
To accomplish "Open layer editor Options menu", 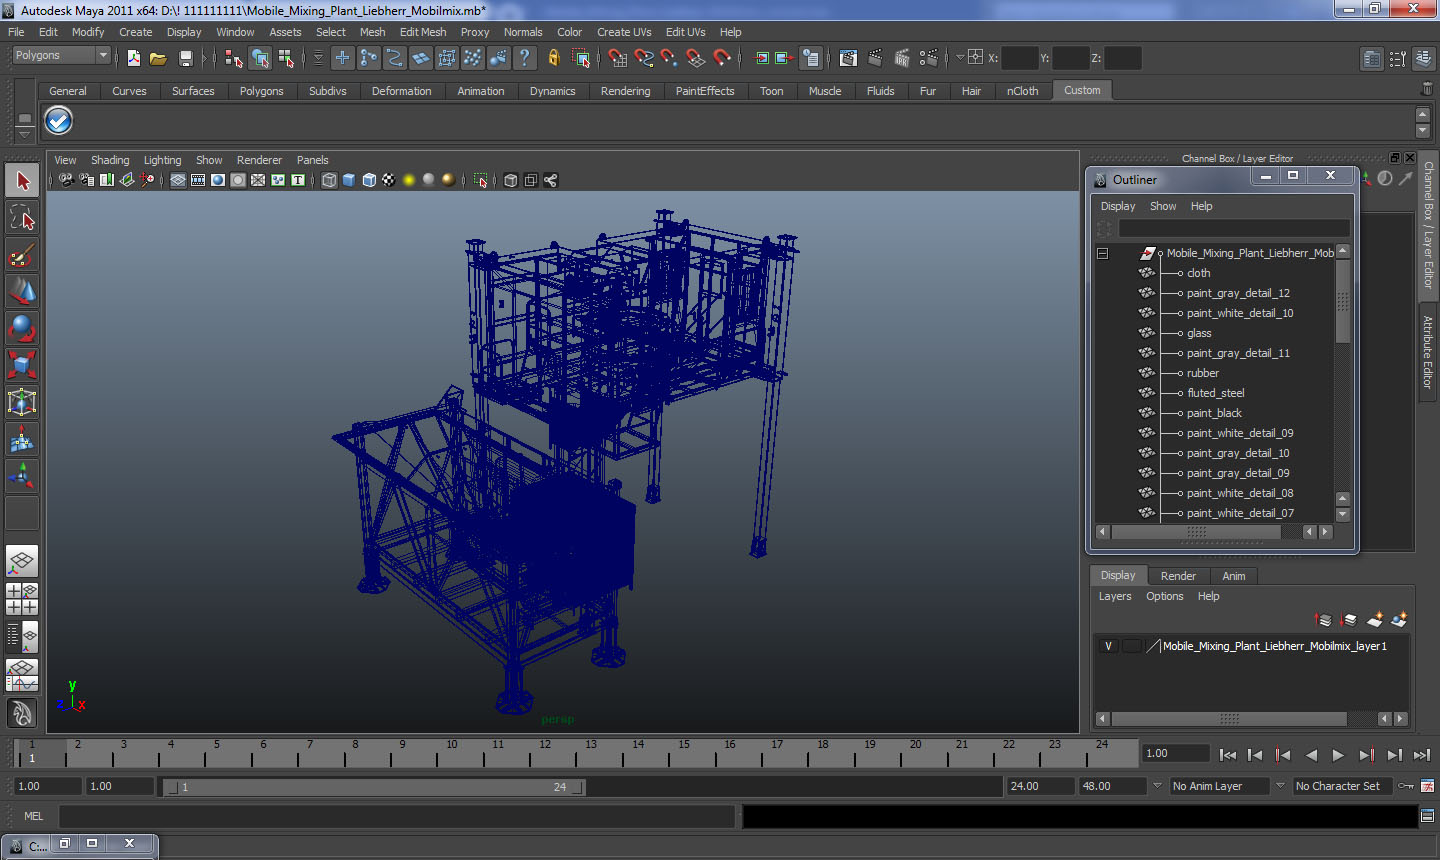I will point(1165,596).
